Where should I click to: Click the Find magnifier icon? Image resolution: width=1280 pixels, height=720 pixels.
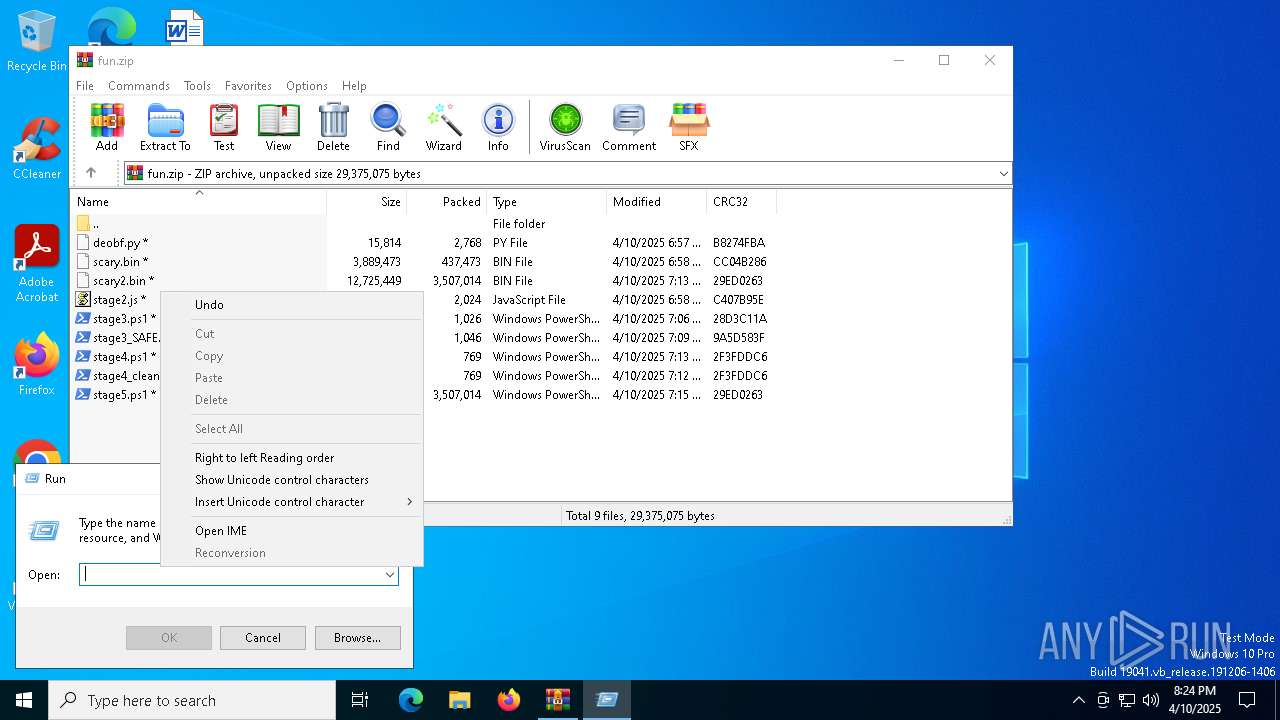pyautogui.click(x=388, y=127)
